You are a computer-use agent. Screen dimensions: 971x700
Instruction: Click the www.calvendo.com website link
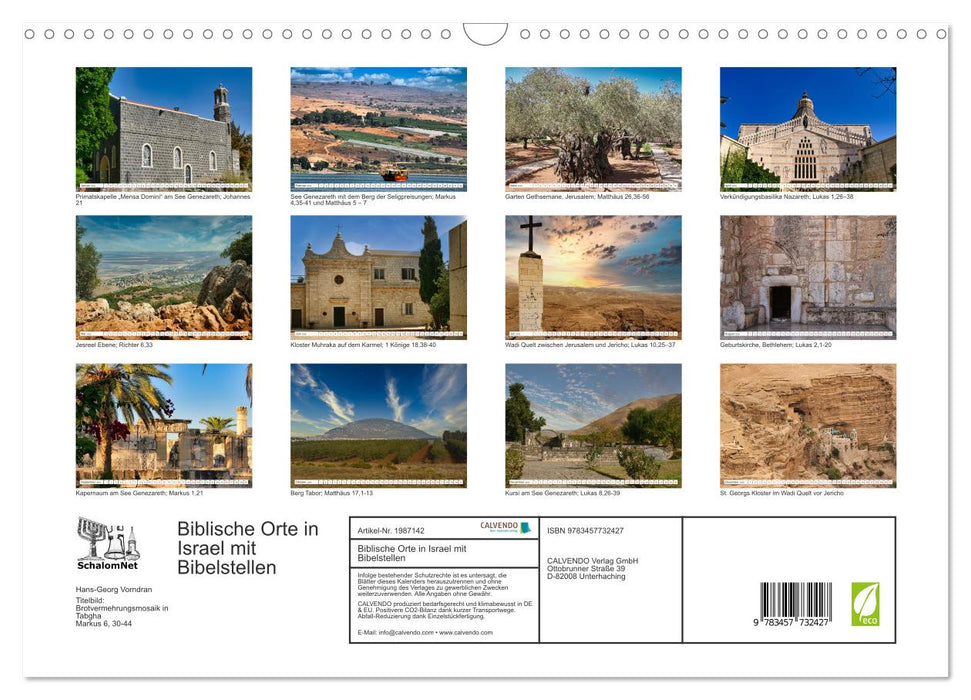coord(470,633)
